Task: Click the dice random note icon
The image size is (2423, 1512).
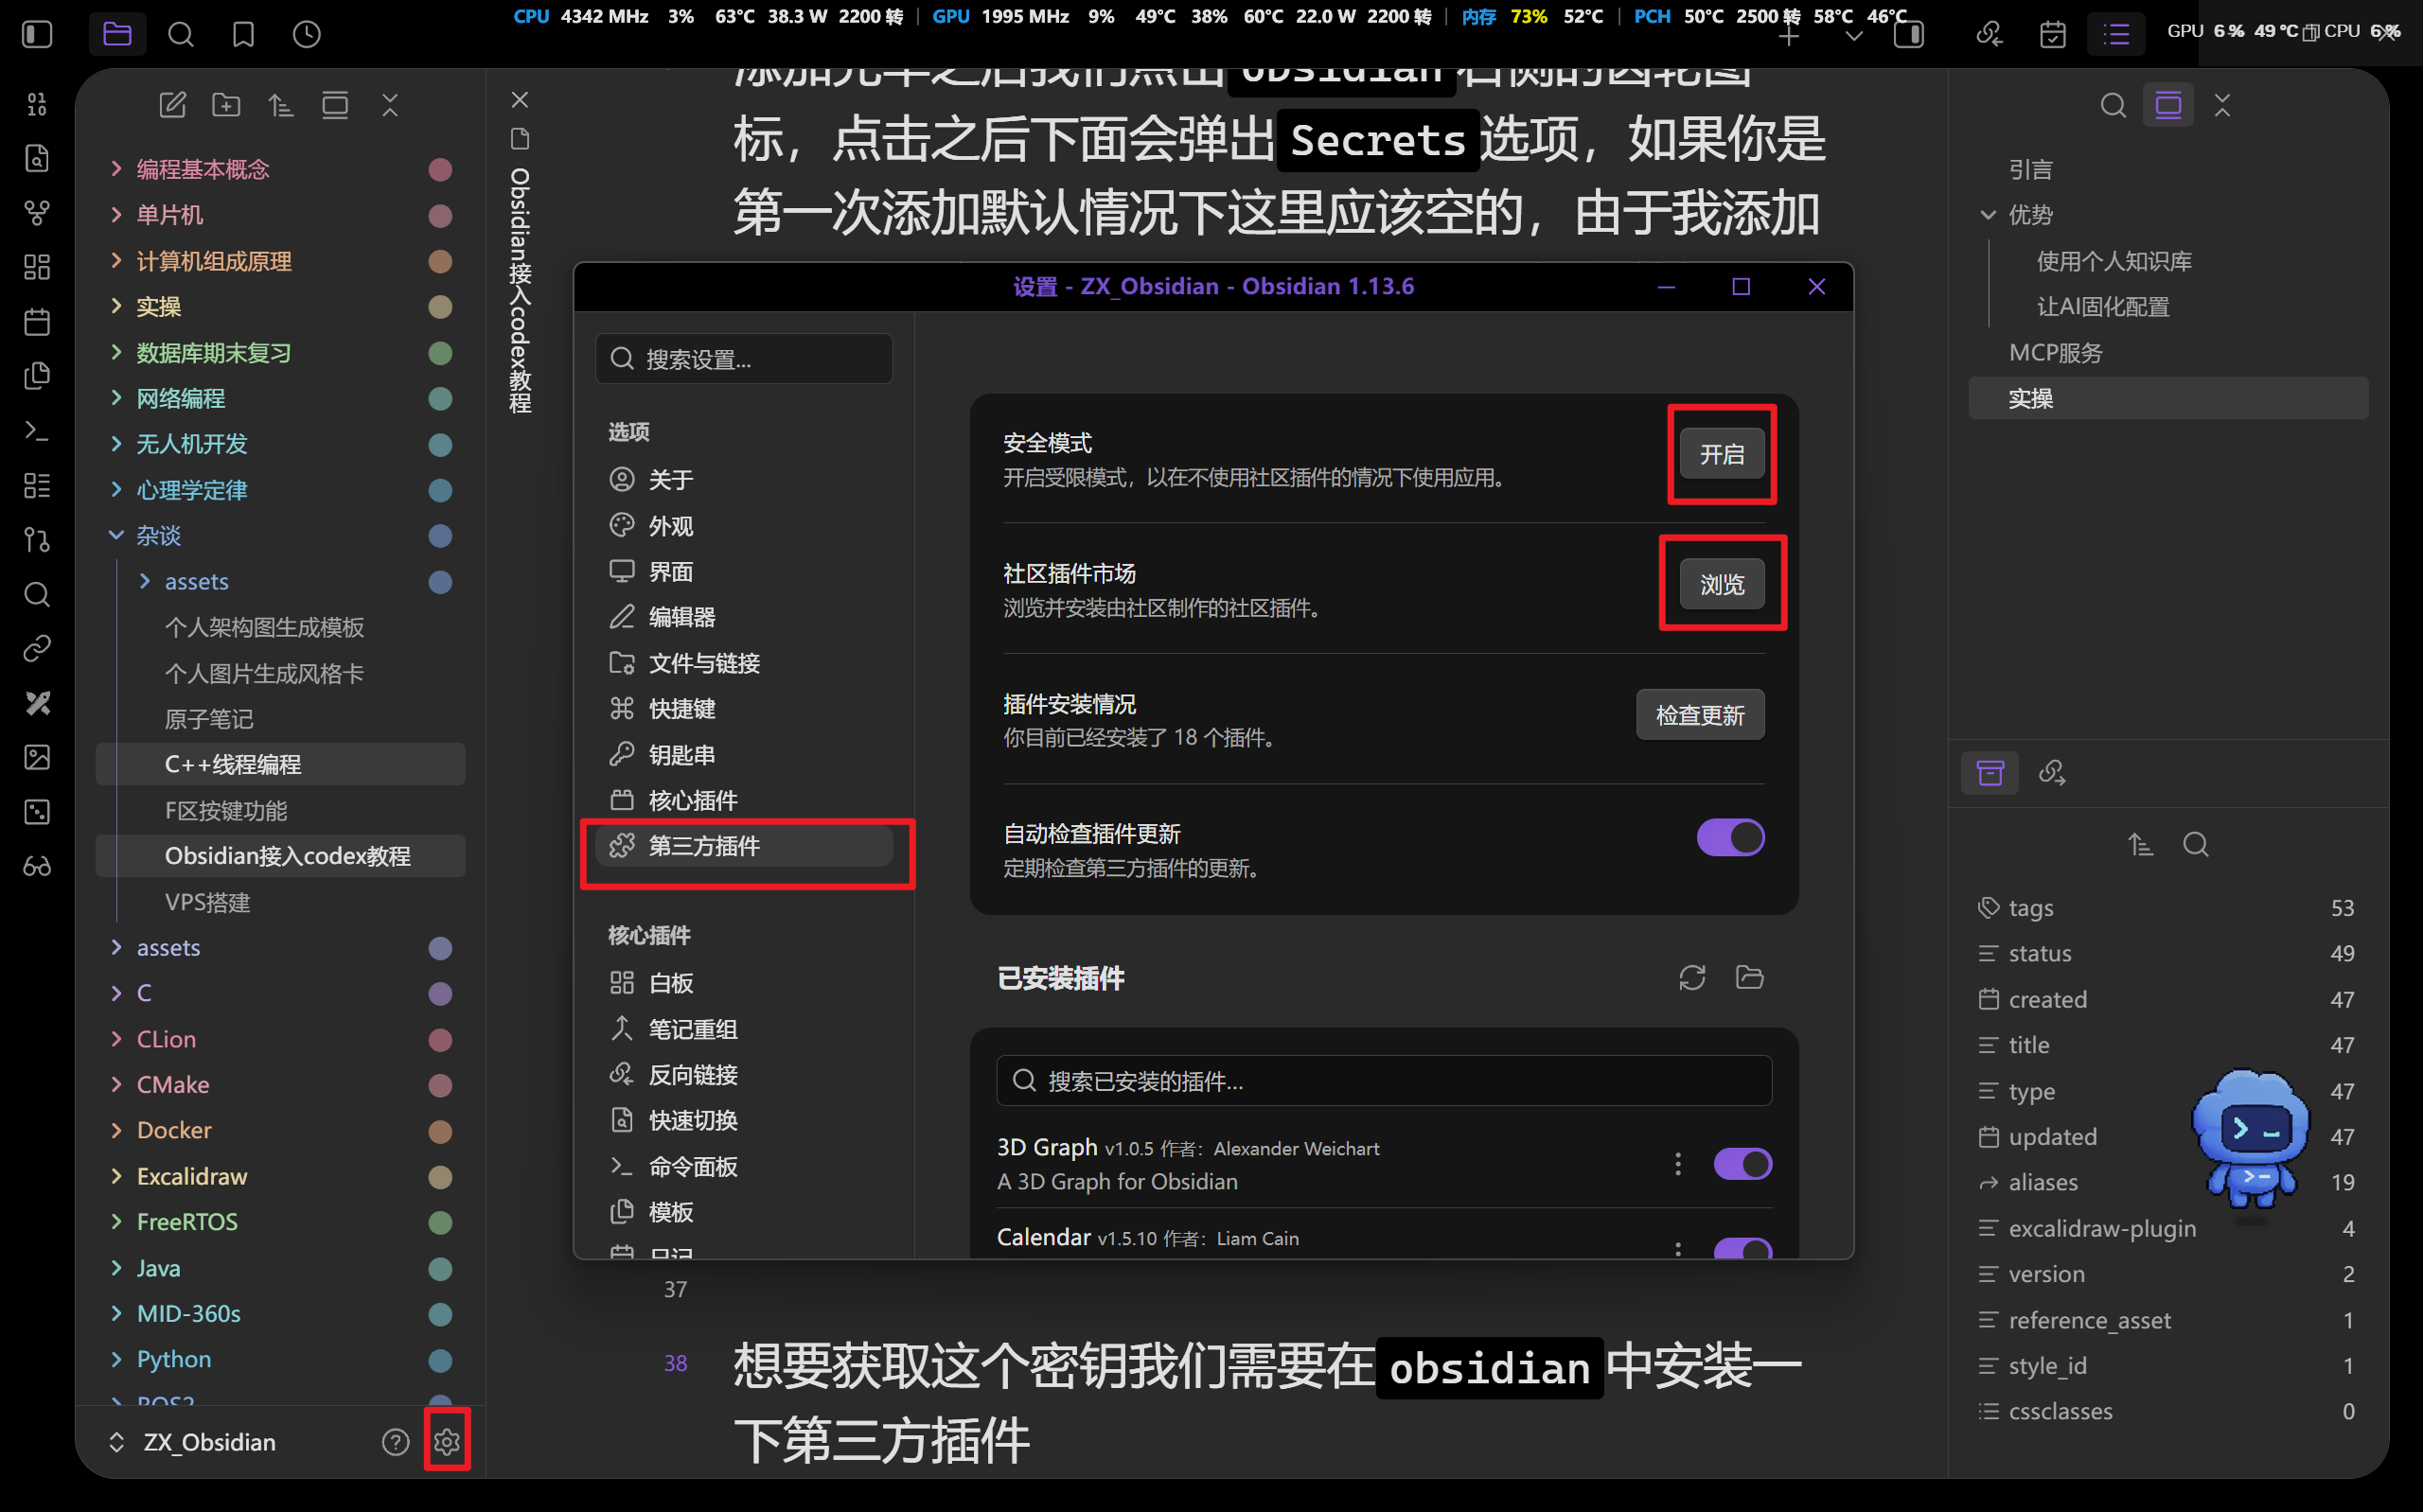Action: point(37,812)
